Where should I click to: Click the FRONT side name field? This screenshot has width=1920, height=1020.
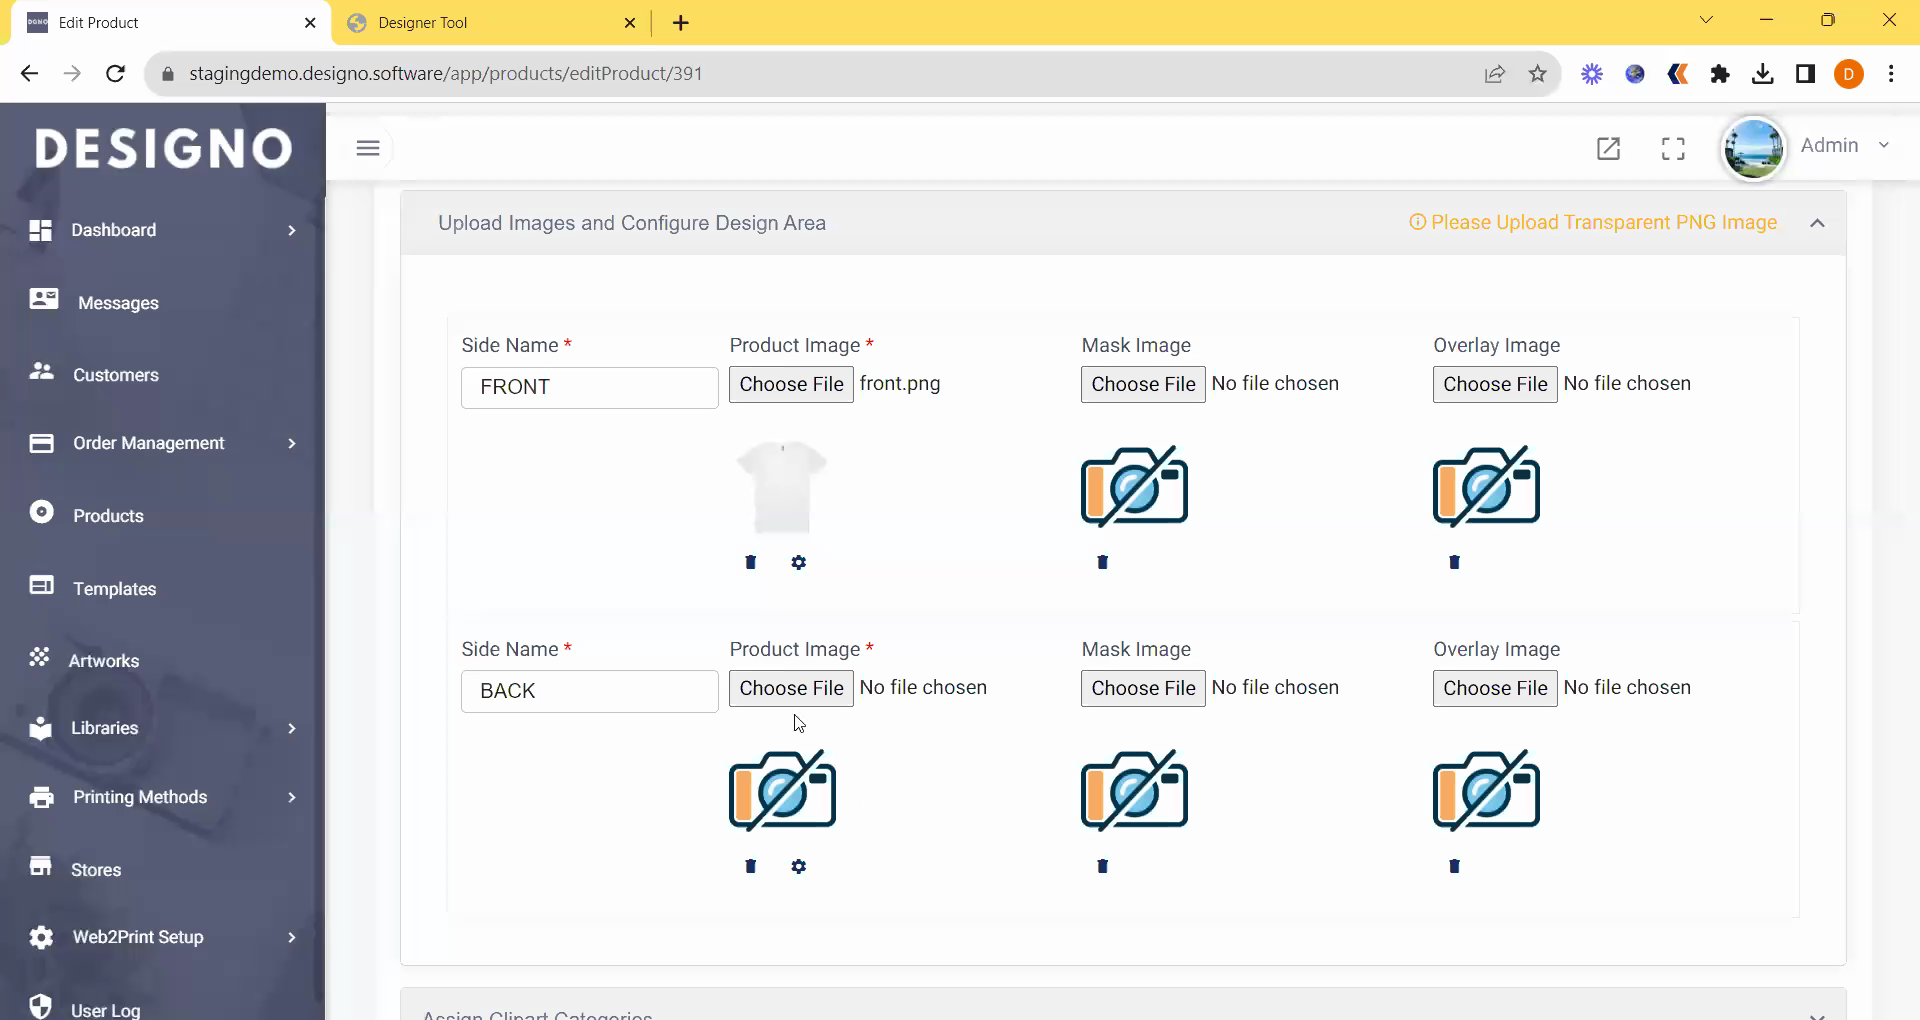click(589, 387)
